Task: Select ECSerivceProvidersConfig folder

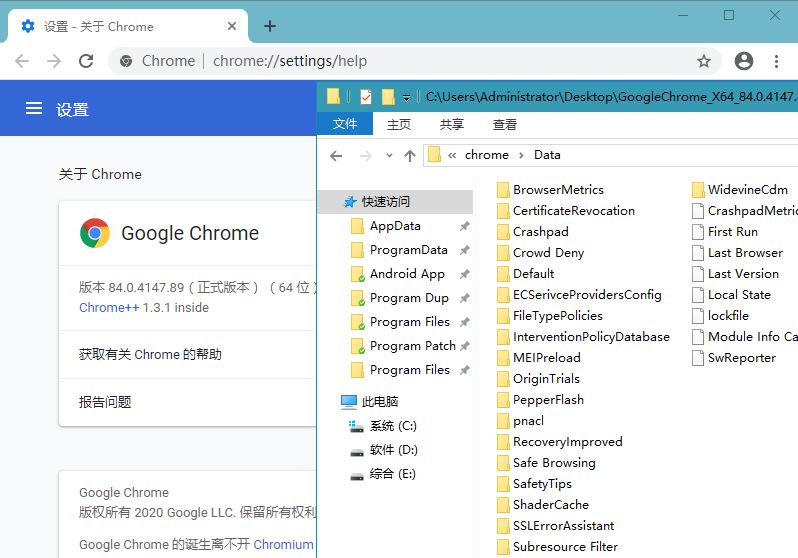Action: (x=579, y=294)
